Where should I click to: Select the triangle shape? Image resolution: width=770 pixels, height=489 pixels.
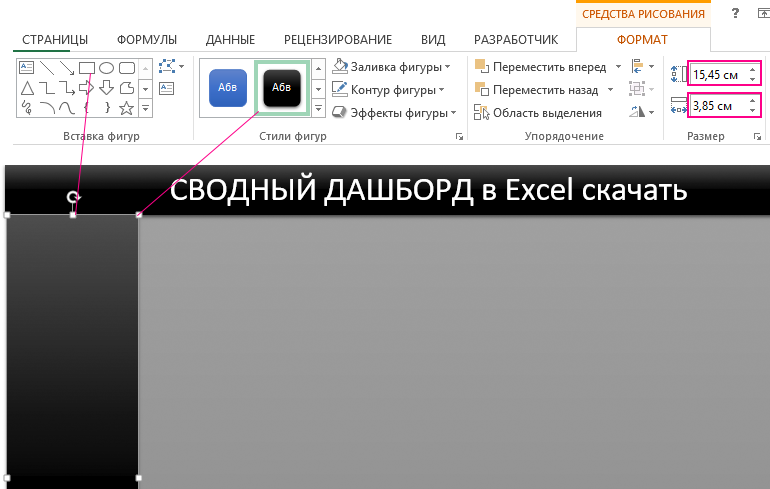27,88
